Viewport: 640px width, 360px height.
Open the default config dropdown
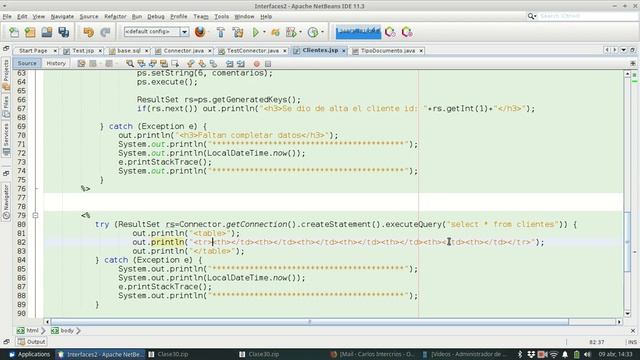[184, 32]
